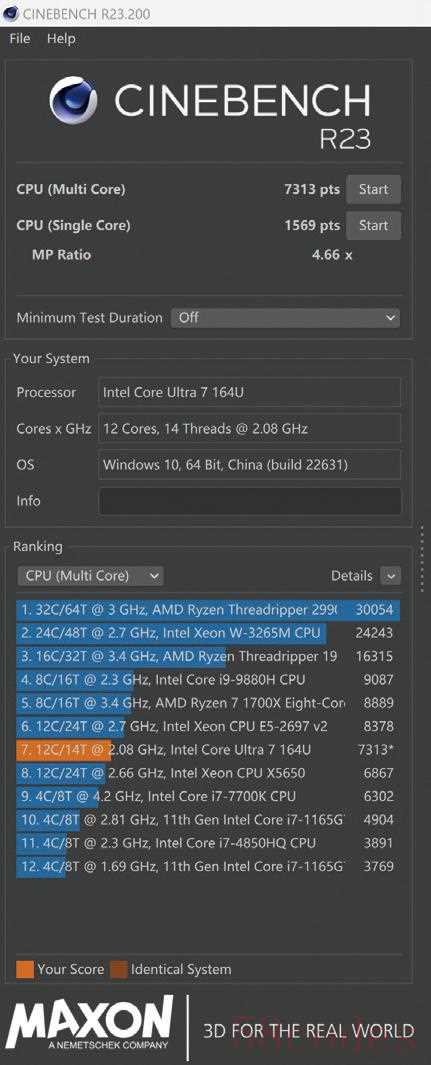The width and height of the screenshot is (431, 1065).
Task: Click the Cinebench app icon in title bar
Action: click(x=10, y=14)
